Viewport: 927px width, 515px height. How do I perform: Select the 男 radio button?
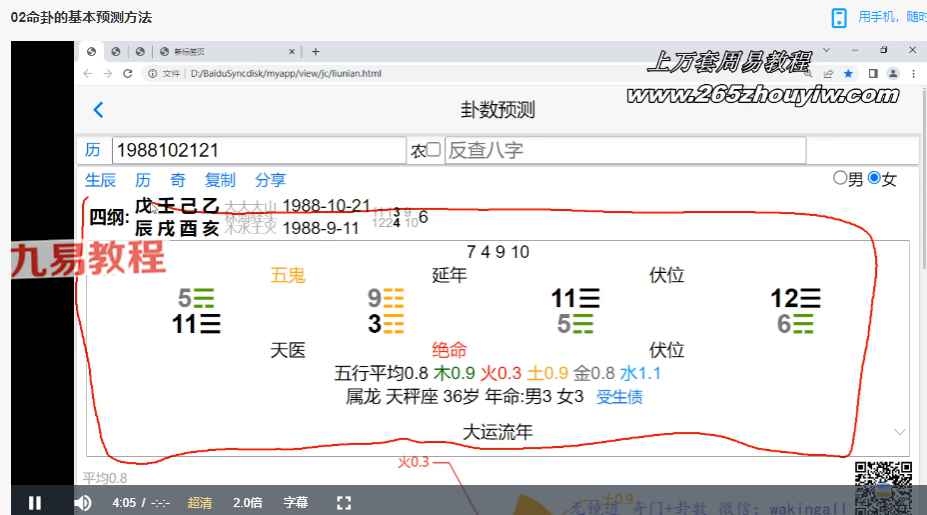point(840,178)
